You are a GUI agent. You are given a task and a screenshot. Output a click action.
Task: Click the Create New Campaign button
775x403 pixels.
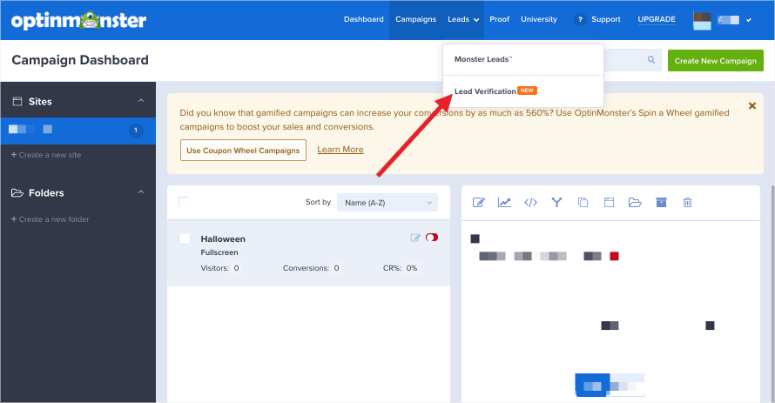(715, 61)
